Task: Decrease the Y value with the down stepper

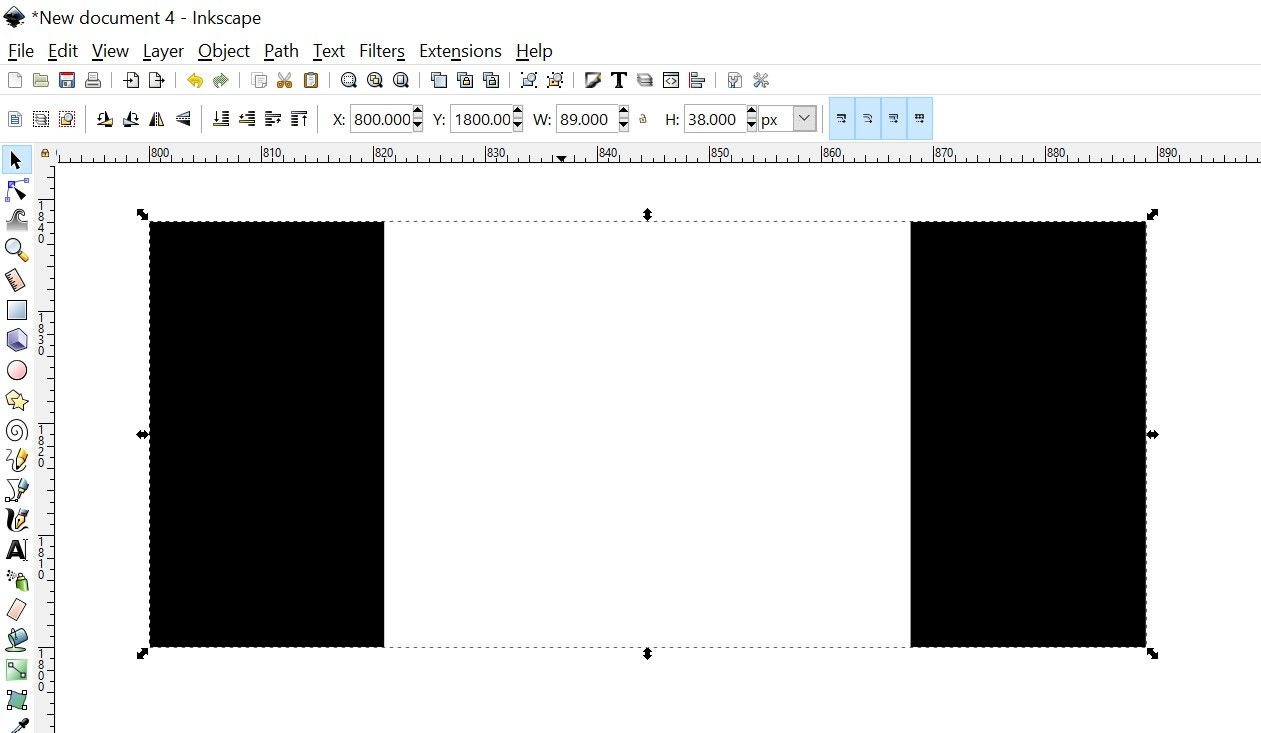Action: click(x=517, y=125)
